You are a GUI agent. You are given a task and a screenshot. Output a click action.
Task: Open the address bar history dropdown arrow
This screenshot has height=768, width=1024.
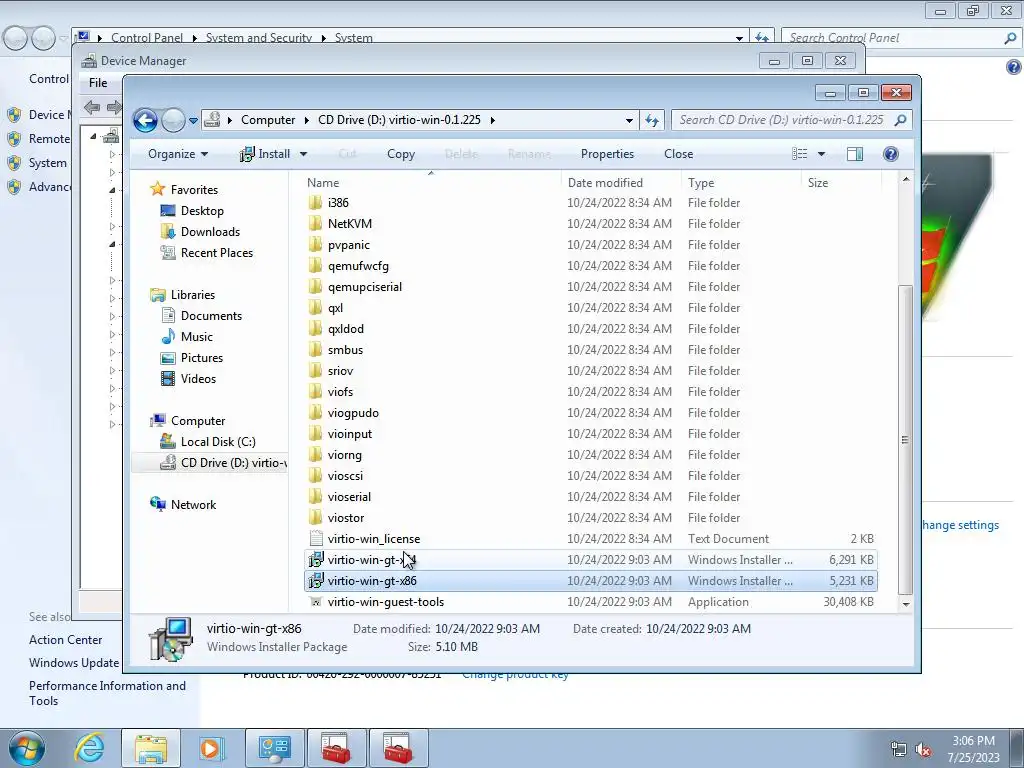tap(629, 121)
